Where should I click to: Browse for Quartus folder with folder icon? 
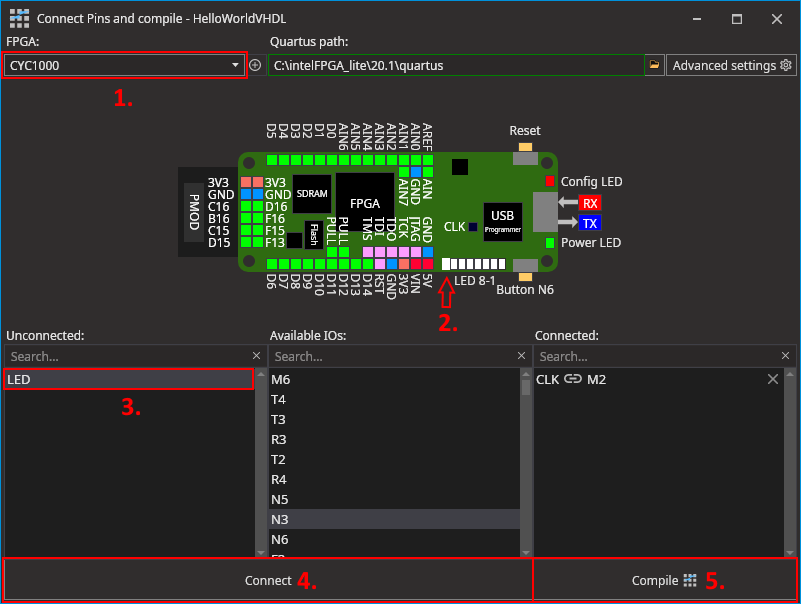click(x=654, y=65)
